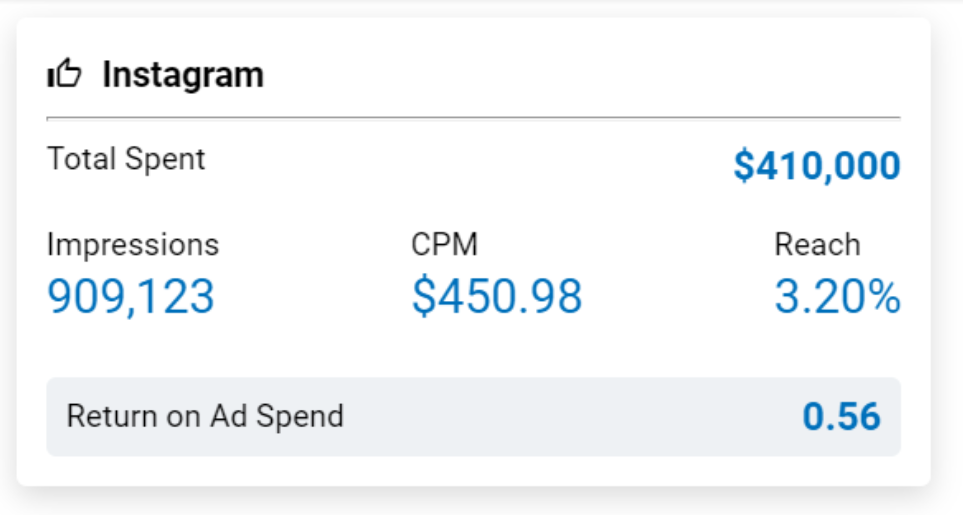This screenshot has width=963, height=515.
Task: Click the Return on Ad Spend text
Action: coord(205,417)
